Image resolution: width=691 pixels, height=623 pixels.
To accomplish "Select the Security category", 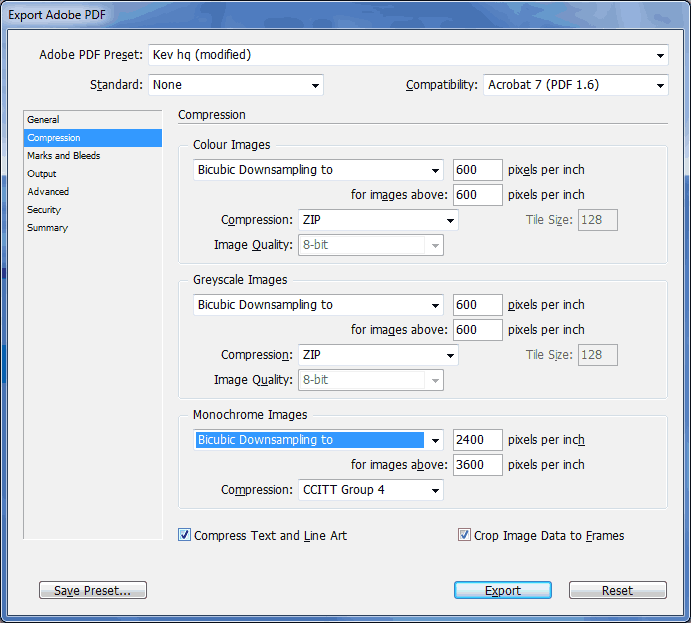I will [93, 210].
